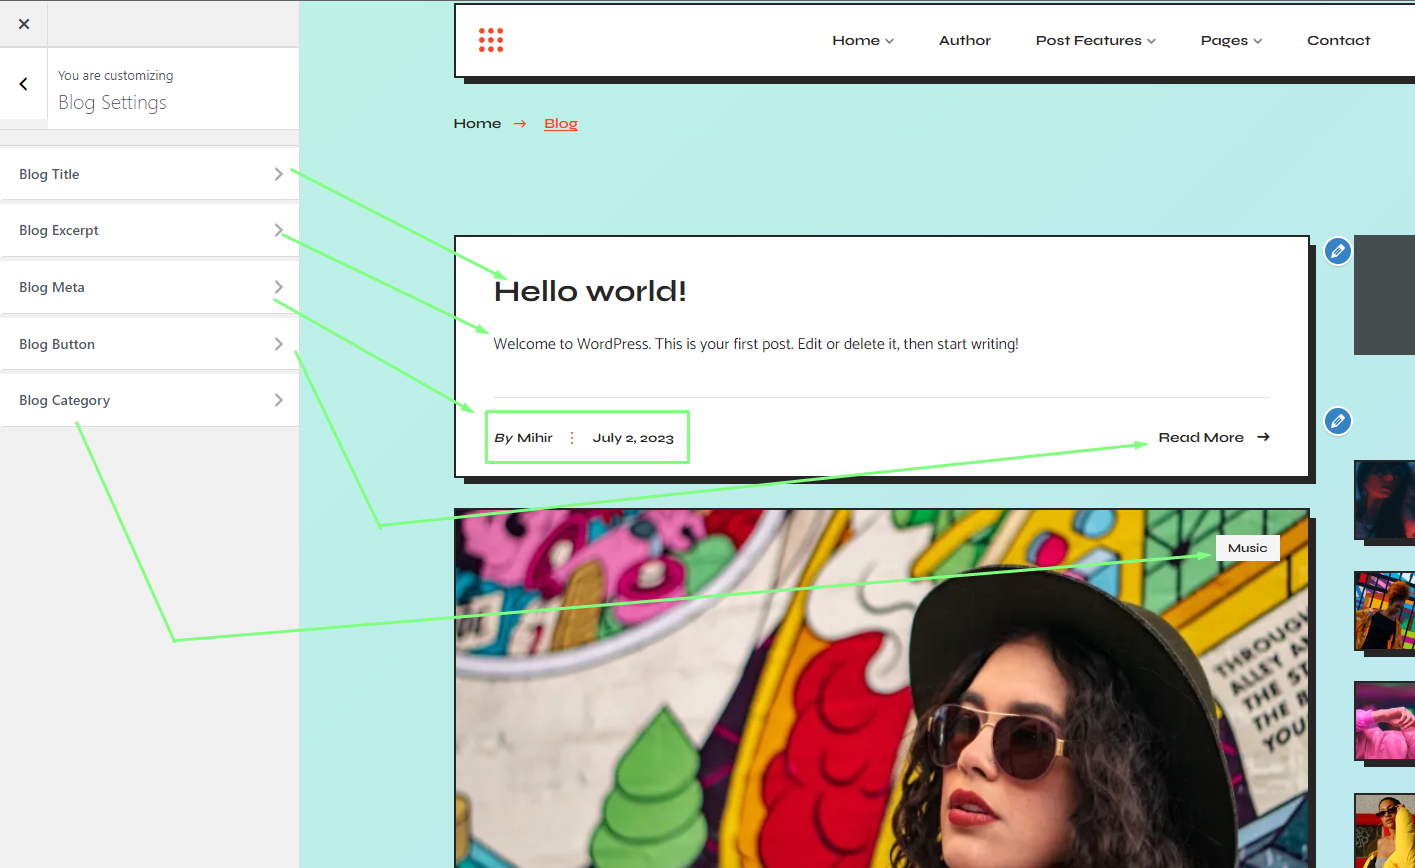The width and height of the screenshot is (1415, 868).
Task: Expand the Blog Title chevron
Action: [x=278, y=174]
